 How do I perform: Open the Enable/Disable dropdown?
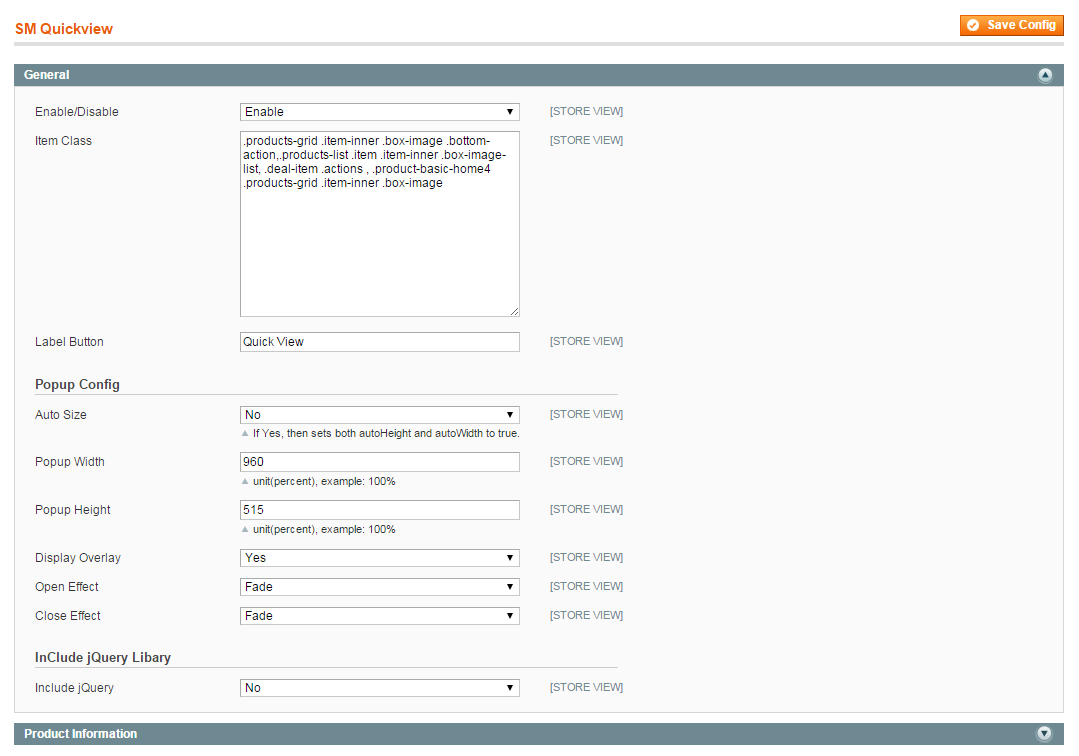click(x=379, y=112)
